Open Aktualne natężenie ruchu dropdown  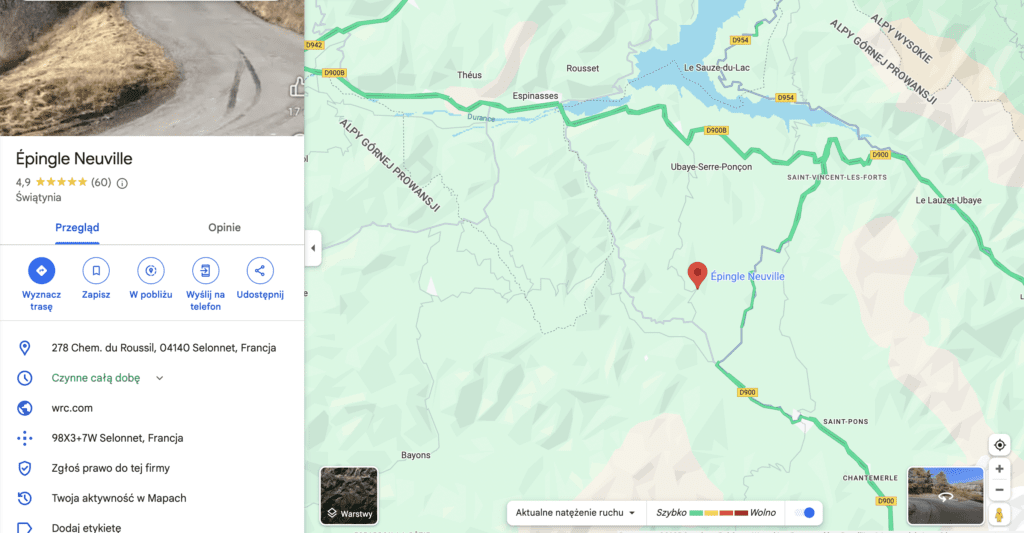click(575, 513)
